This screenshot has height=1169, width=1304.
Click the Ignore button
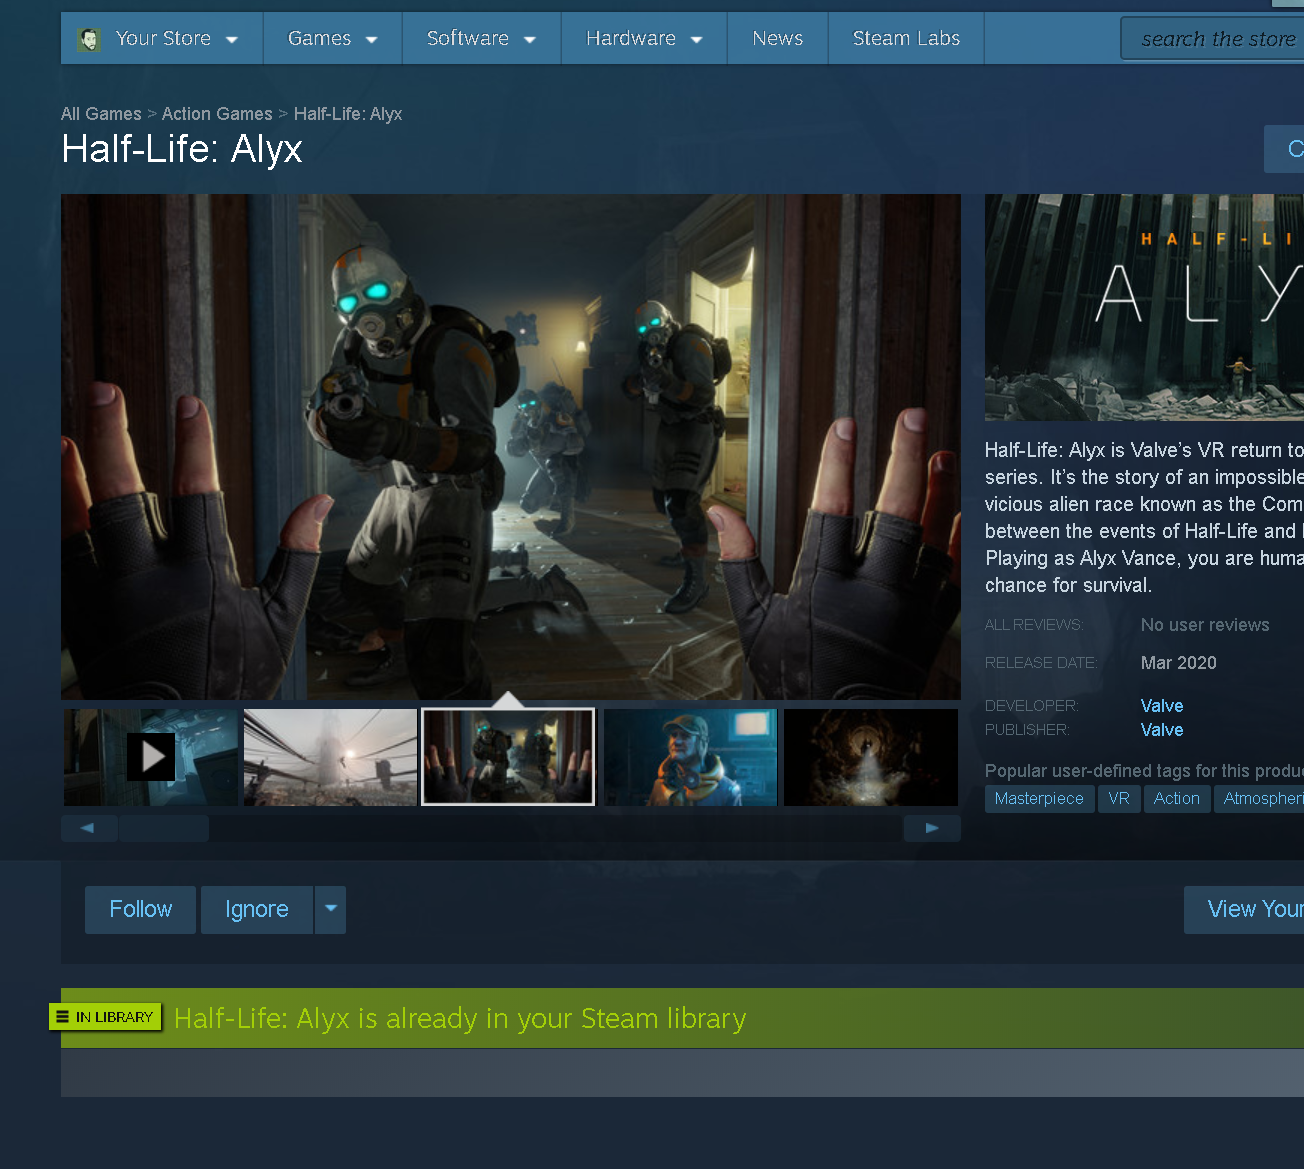(257, 909)
